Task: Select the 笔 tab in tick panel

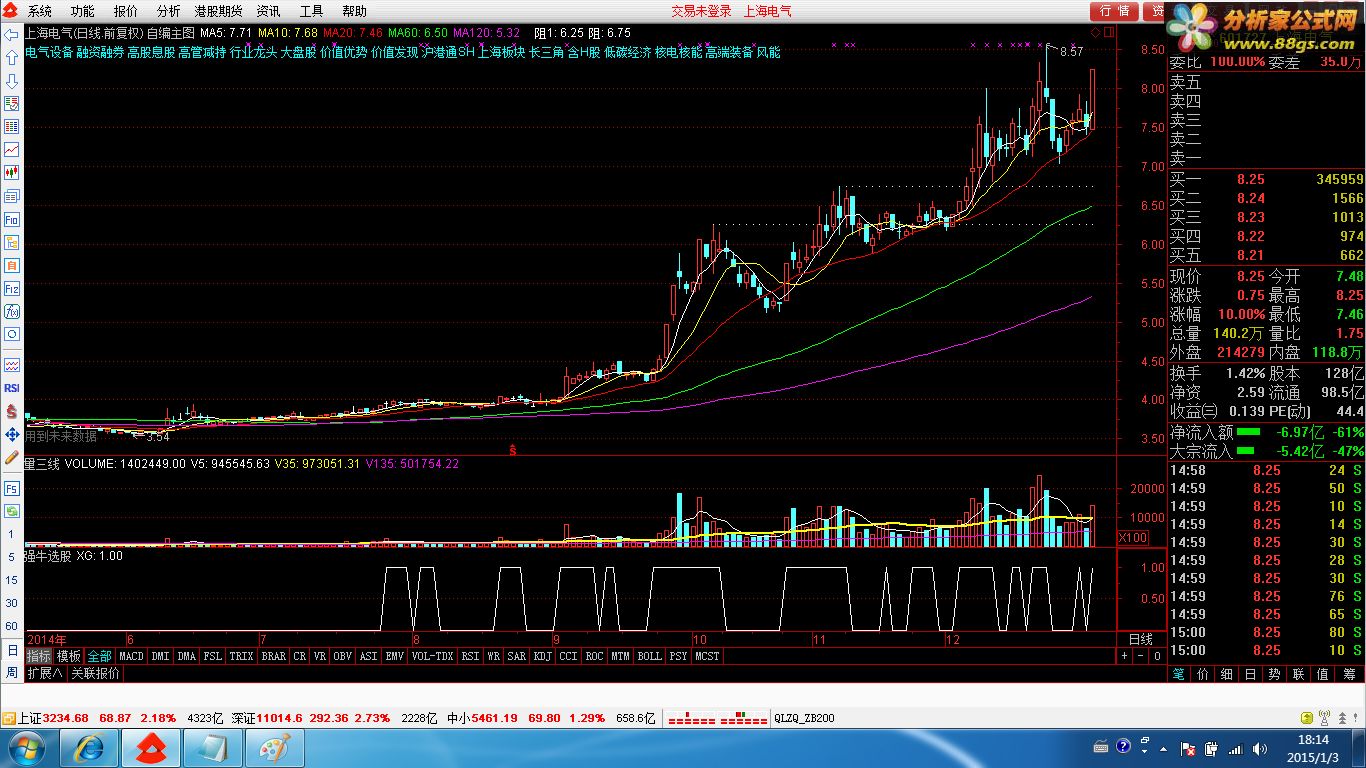Action: 1178,675
